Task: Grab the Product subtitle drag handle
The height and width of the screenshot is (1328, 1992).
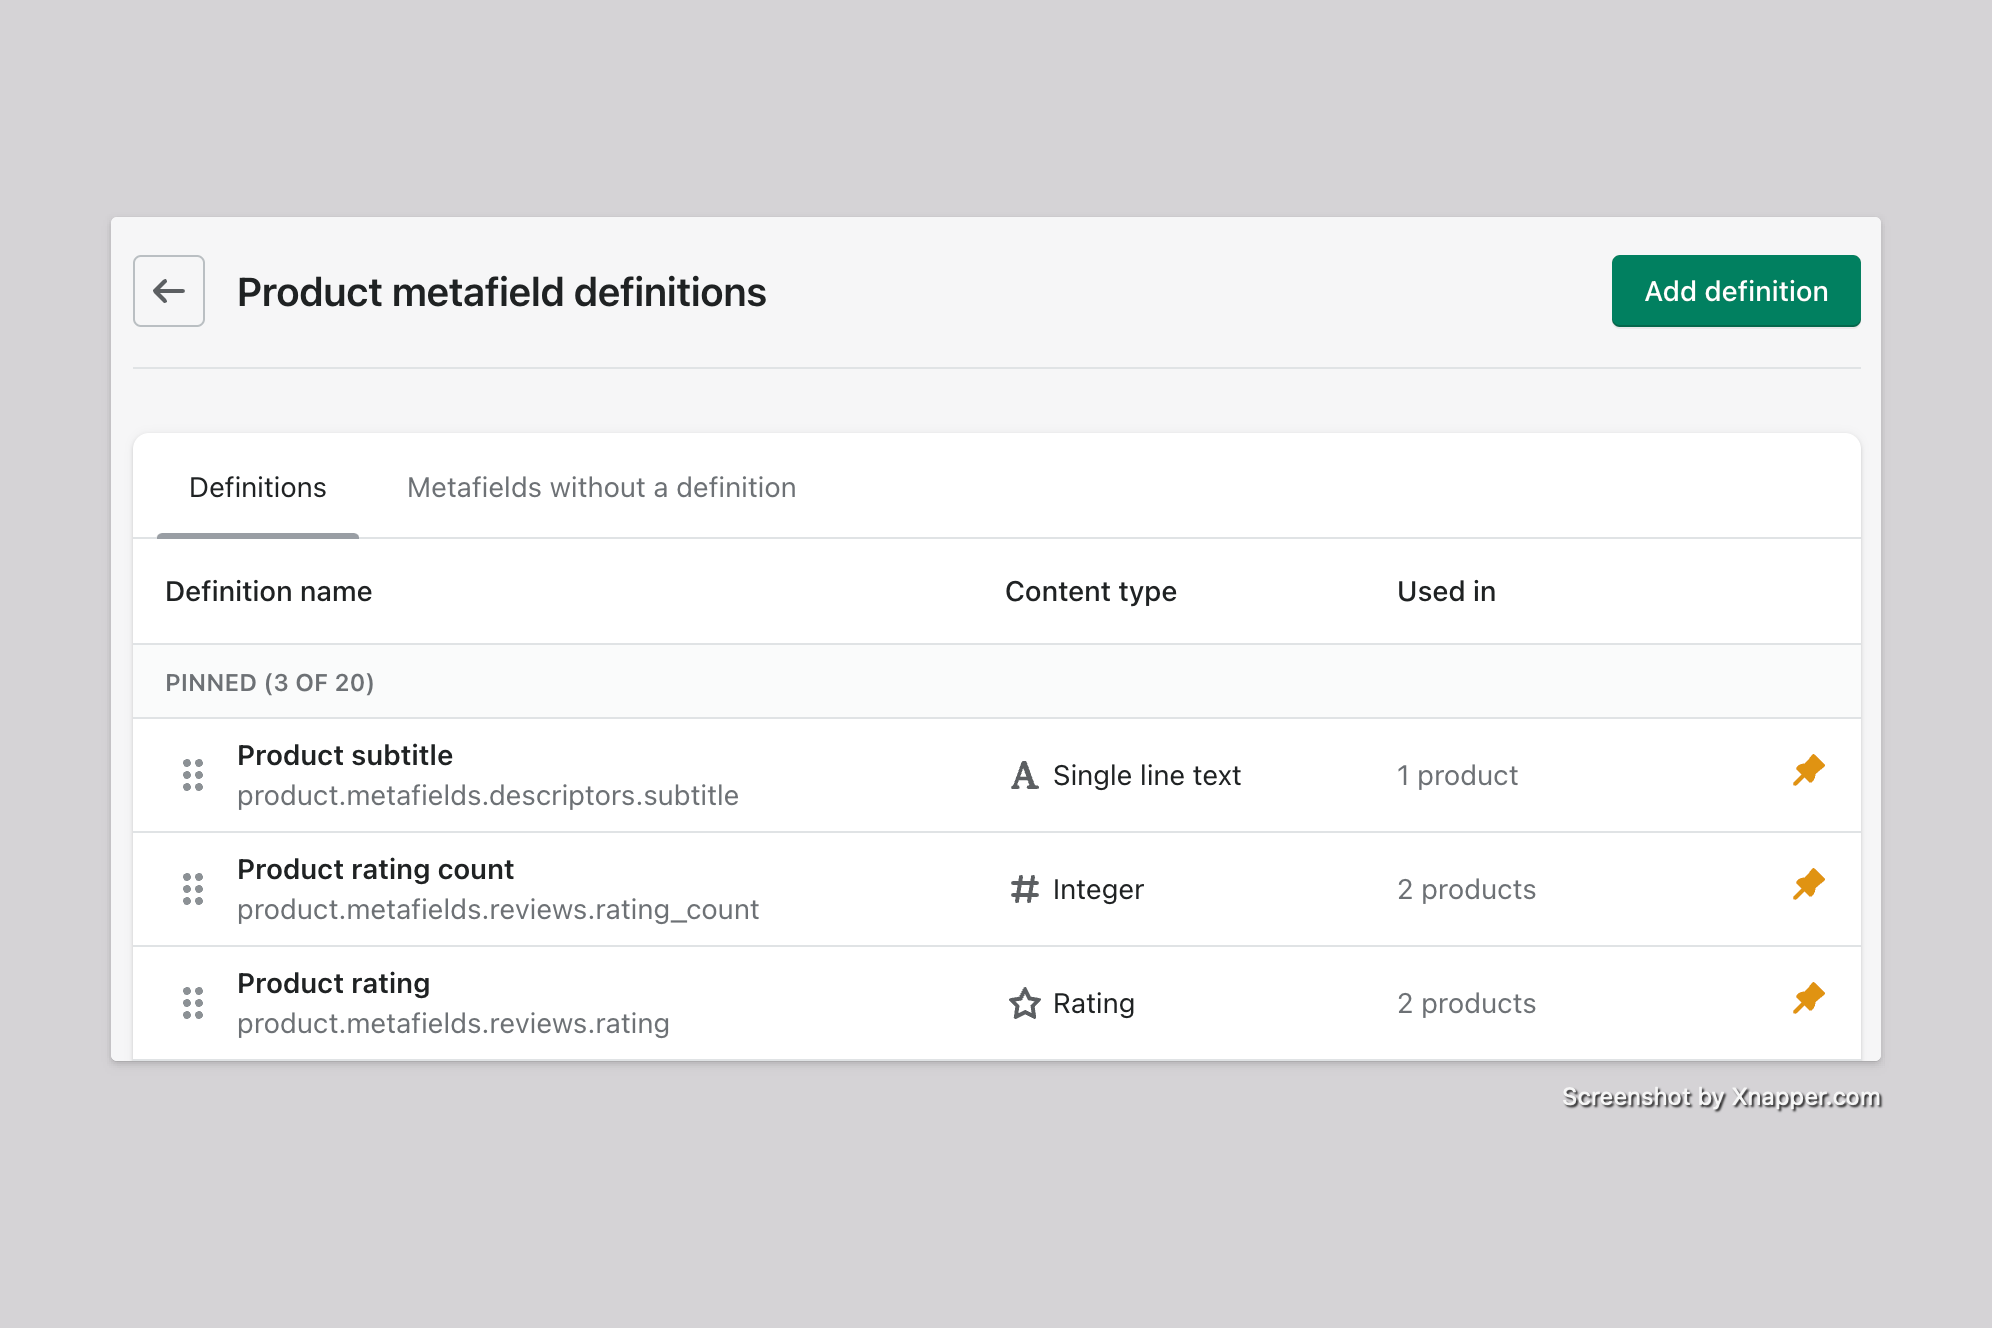Action: [193, 775]
